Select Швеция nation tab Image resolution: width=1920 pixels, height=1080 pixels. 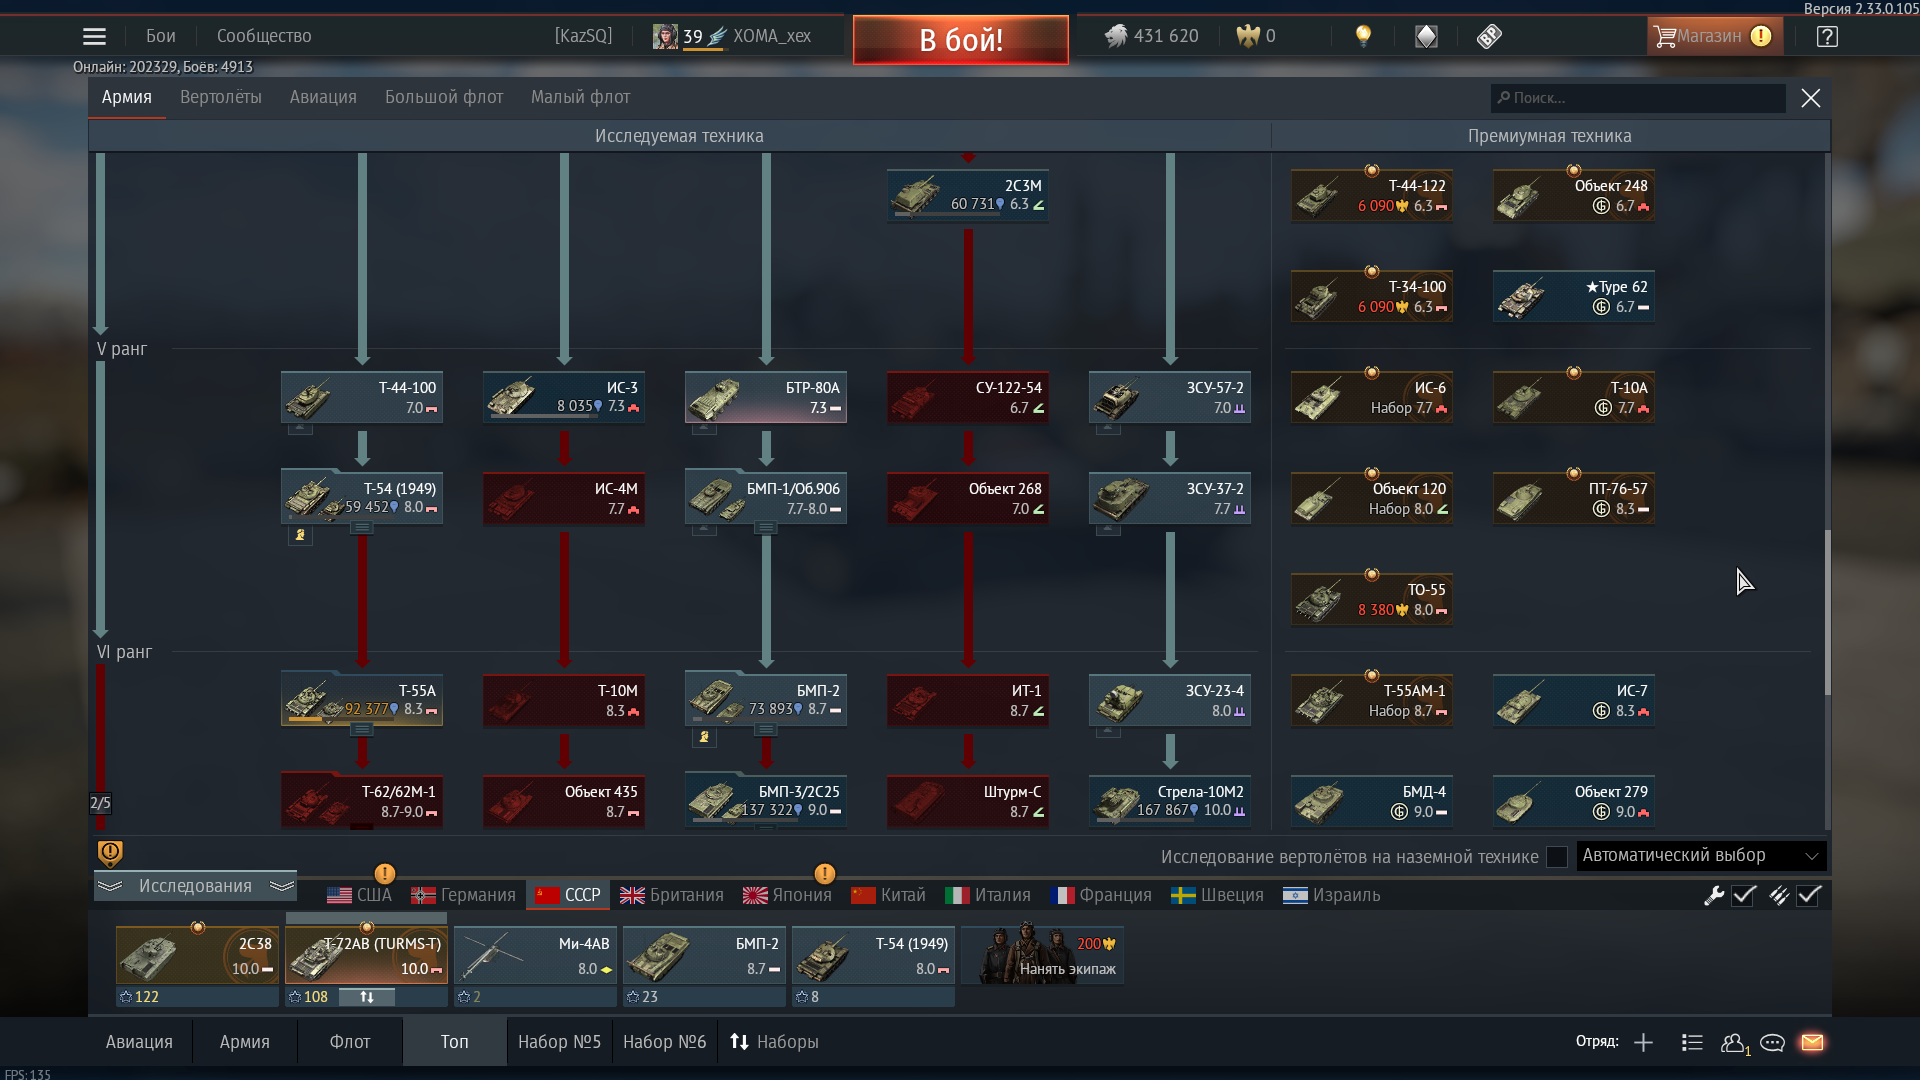1217,895
